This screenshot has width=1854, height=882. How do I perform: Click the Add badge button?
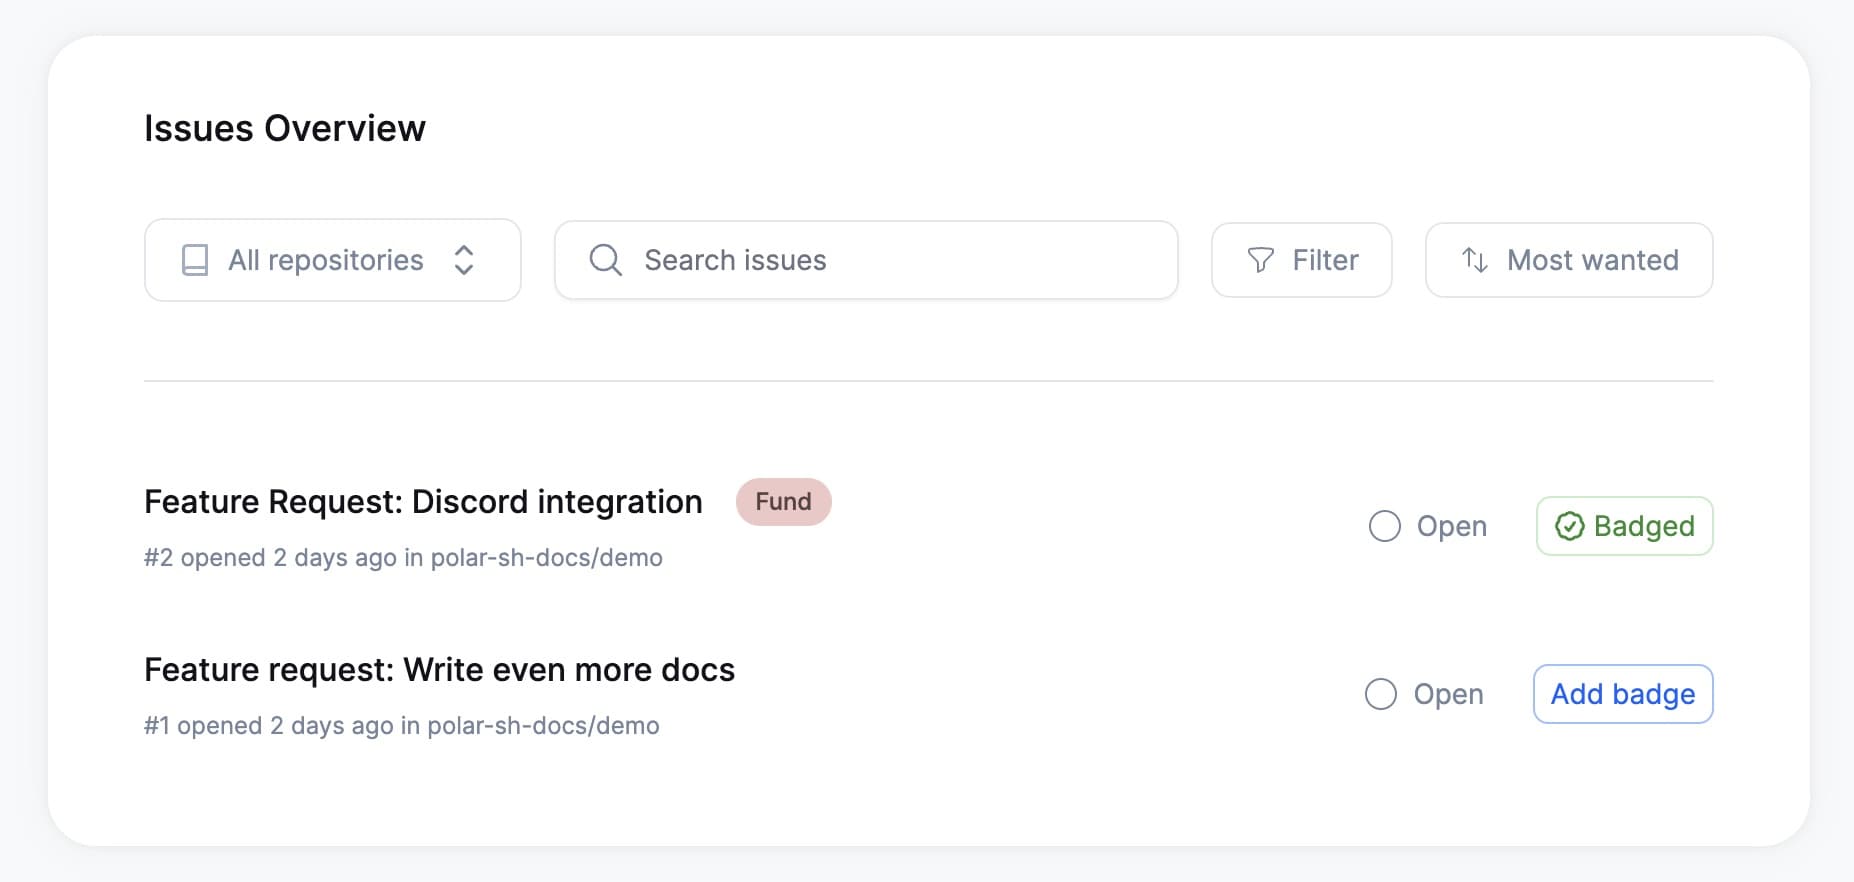click(x=1623, y=694)
